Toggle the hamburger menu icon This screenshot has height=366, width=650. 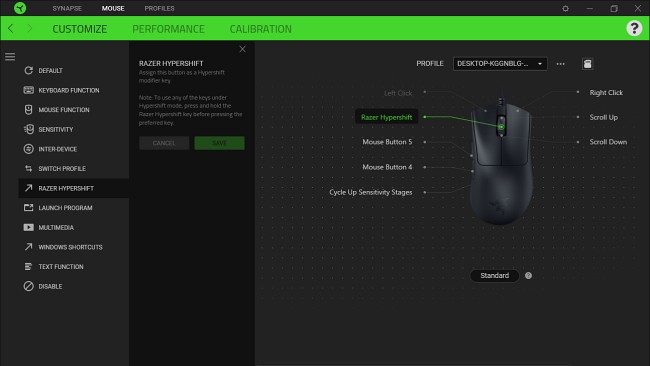coord(10,56)
